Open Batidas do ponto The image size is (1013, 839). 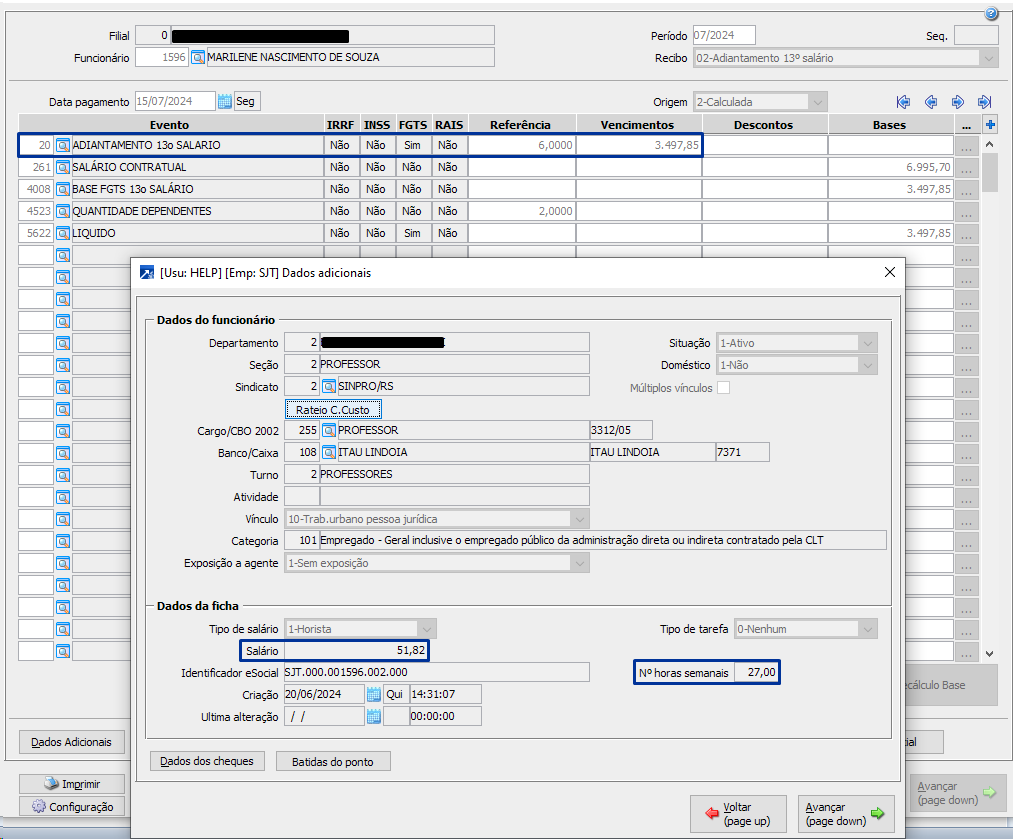click(x=333, y=762)
